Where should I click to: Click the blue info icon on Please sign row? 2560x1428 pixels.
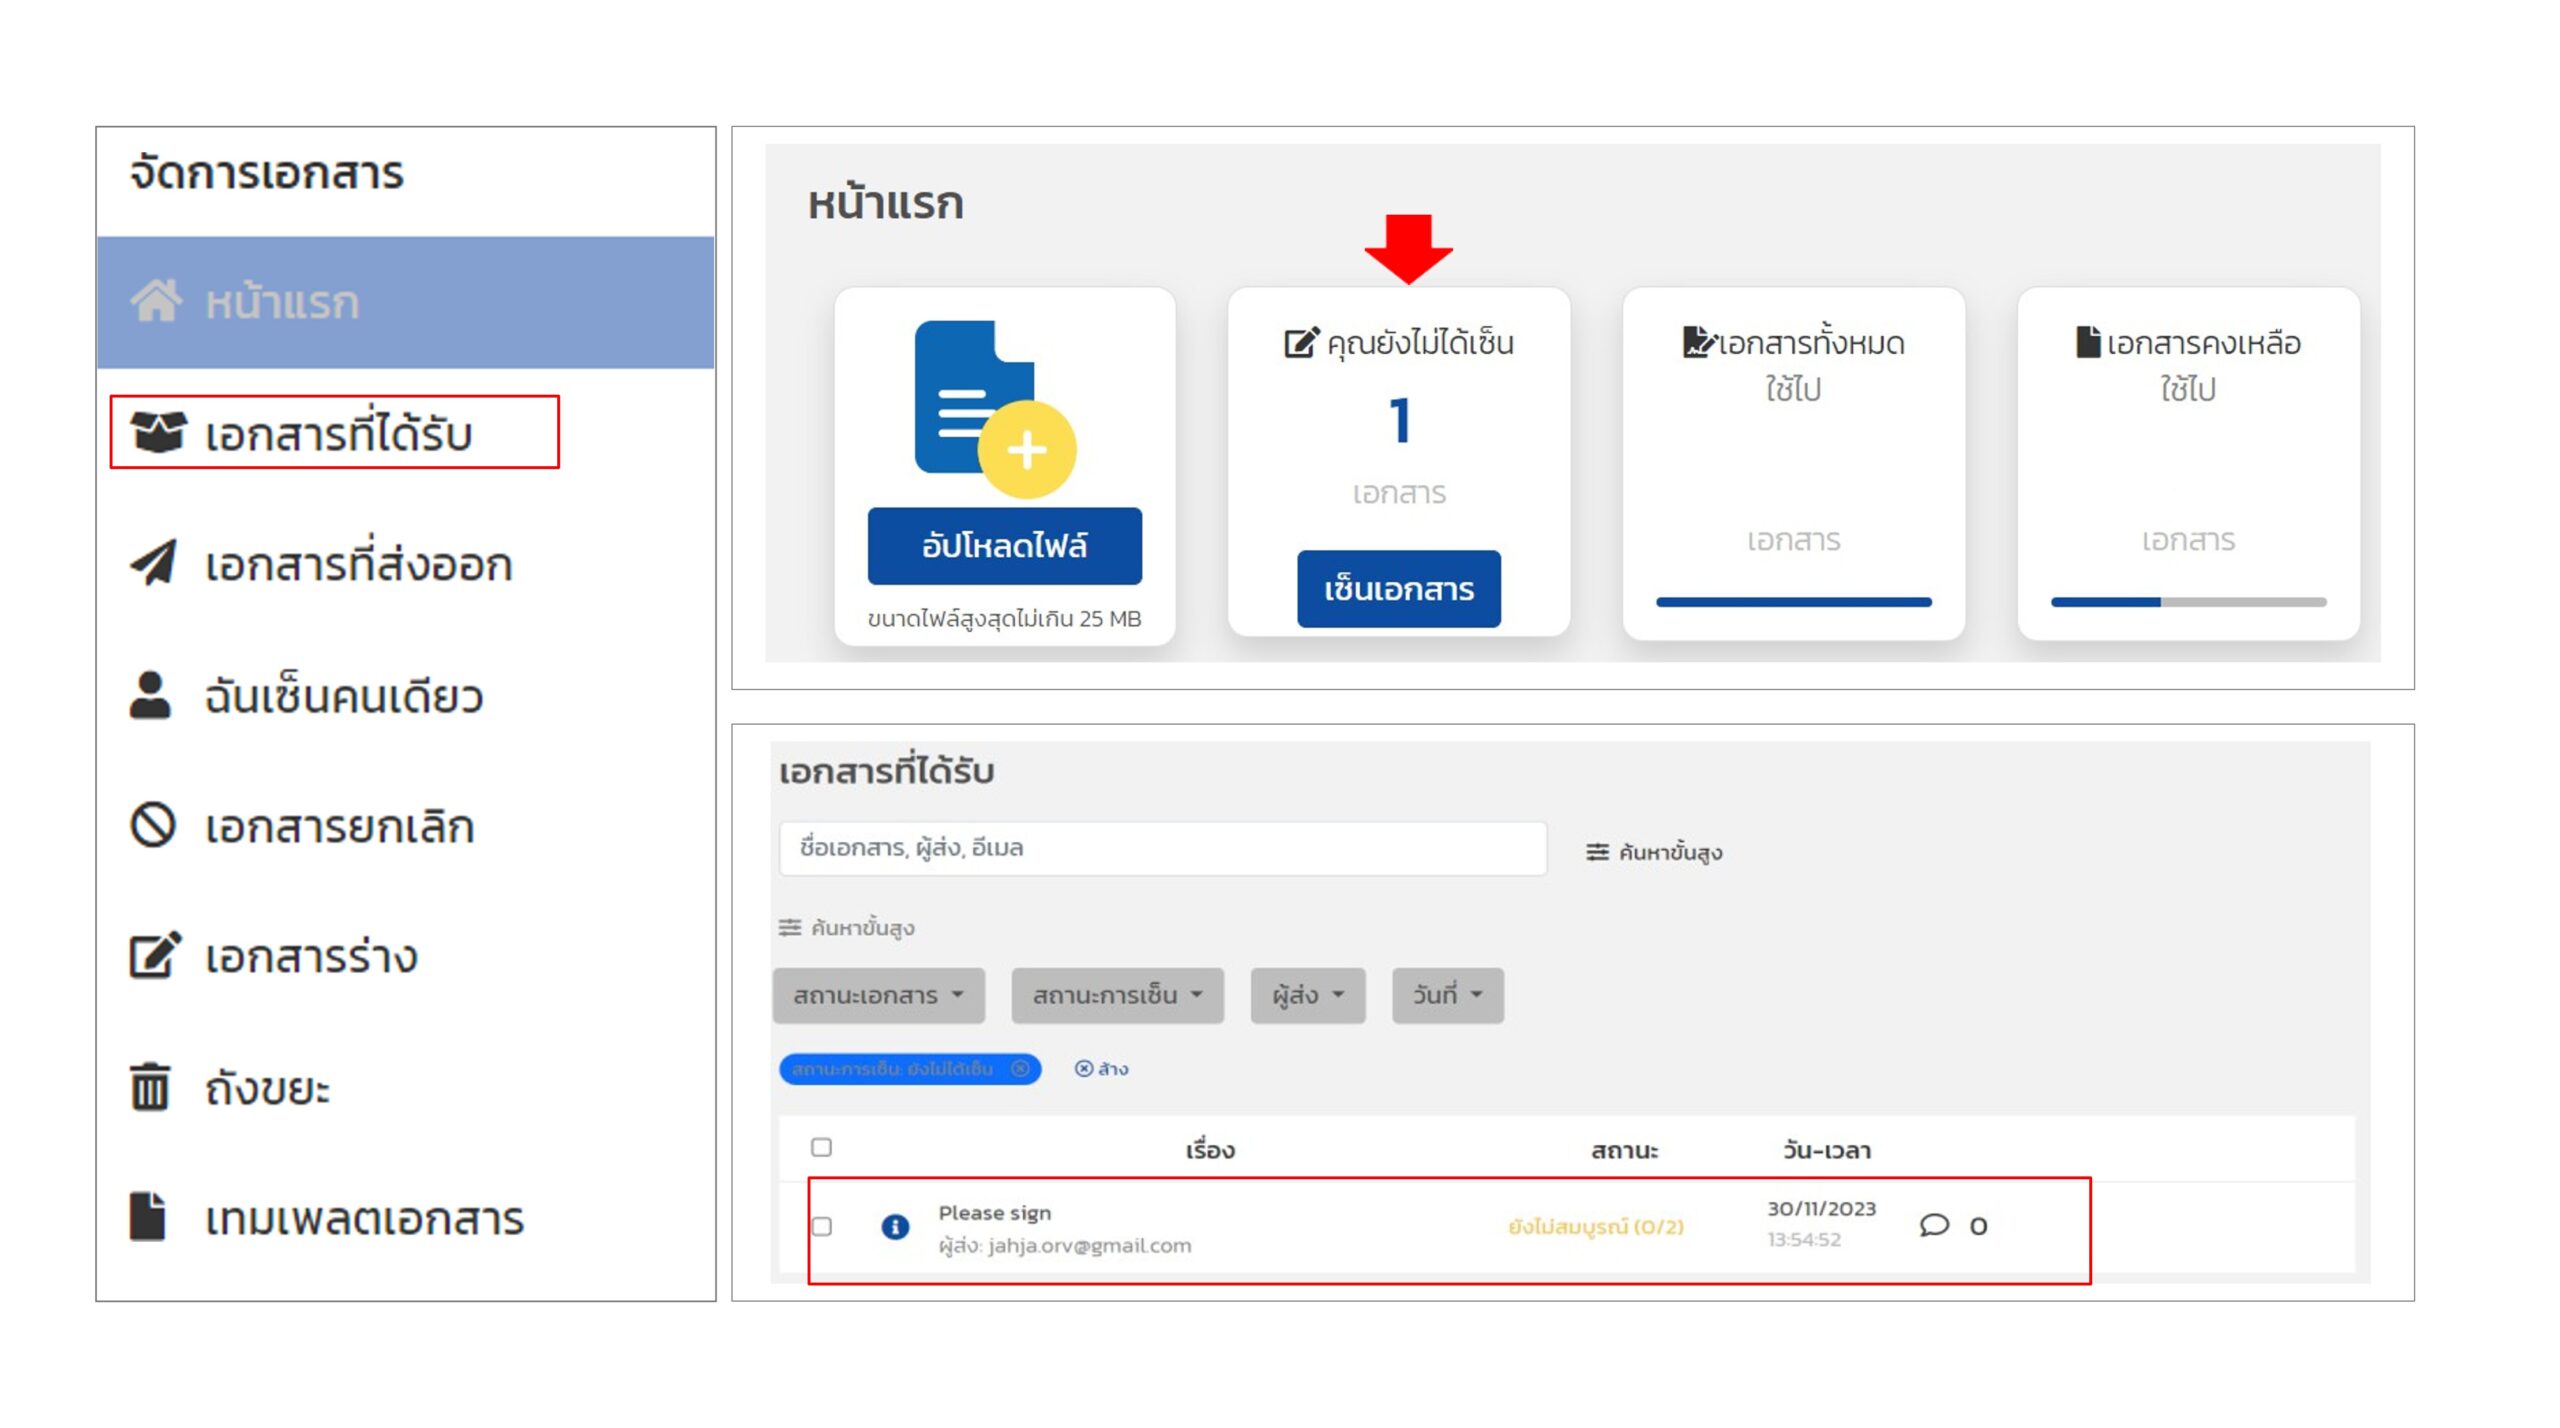tap(895, 1226)
